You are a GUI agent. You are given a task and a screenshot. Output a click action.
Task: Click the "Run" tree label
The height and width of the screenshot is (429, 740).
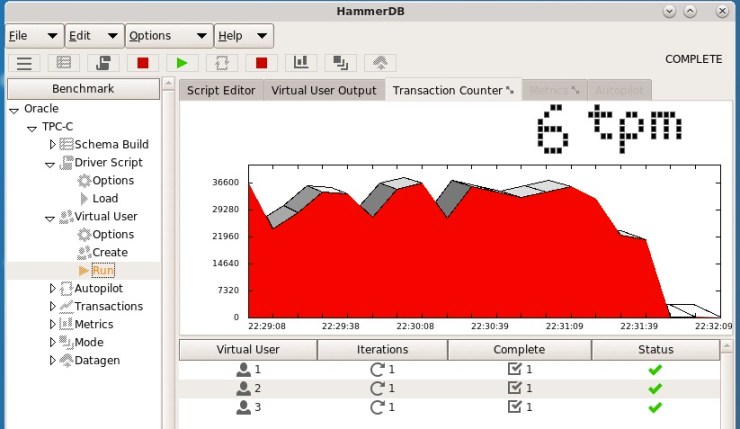[x=103, y=270]
